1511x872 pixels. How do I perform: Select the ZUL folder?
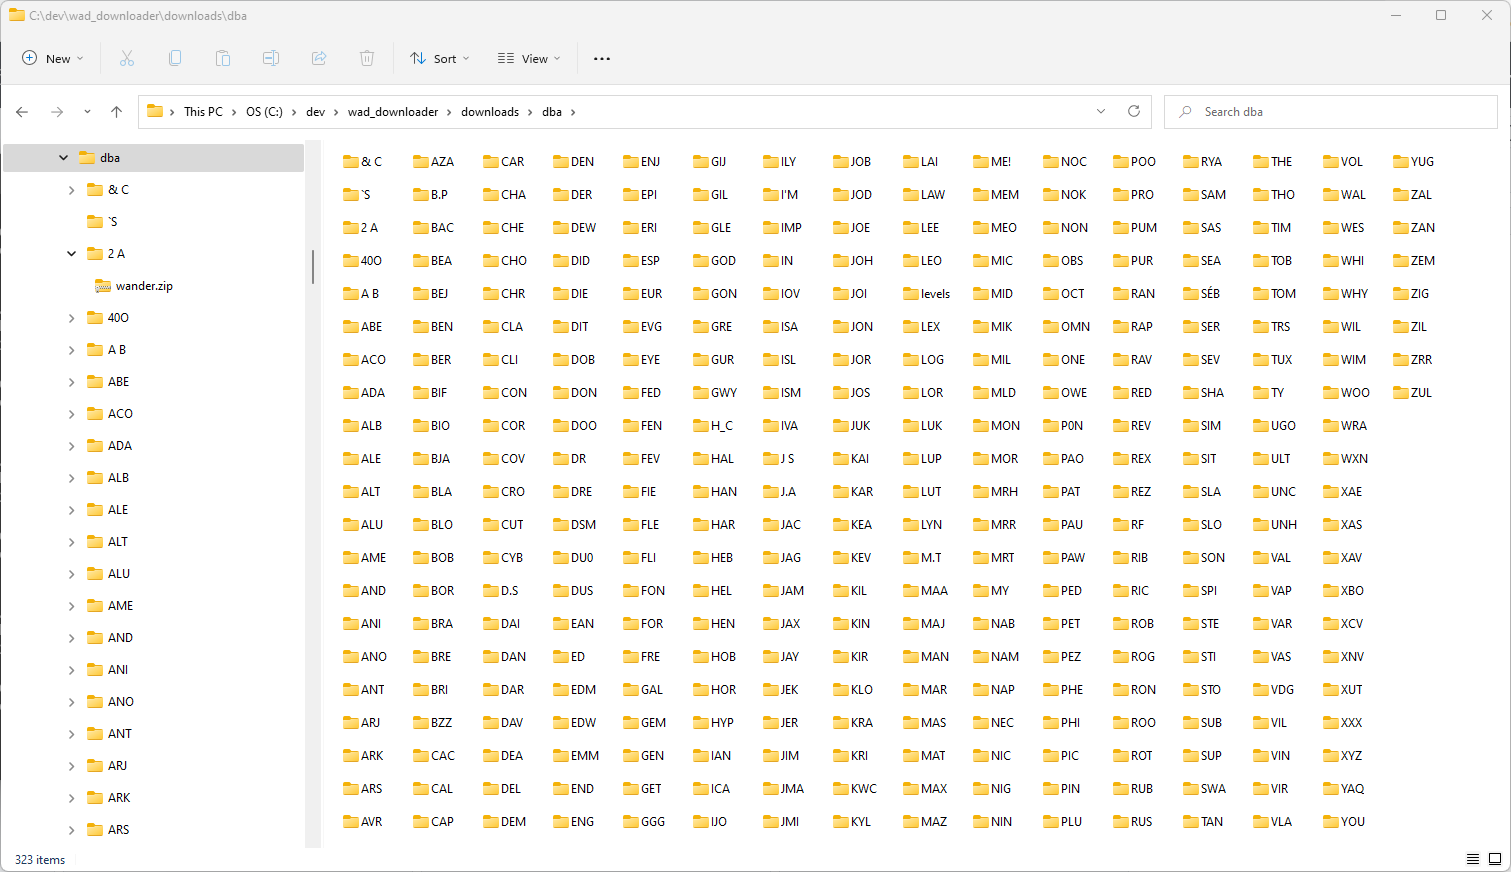coord(1412,393)
